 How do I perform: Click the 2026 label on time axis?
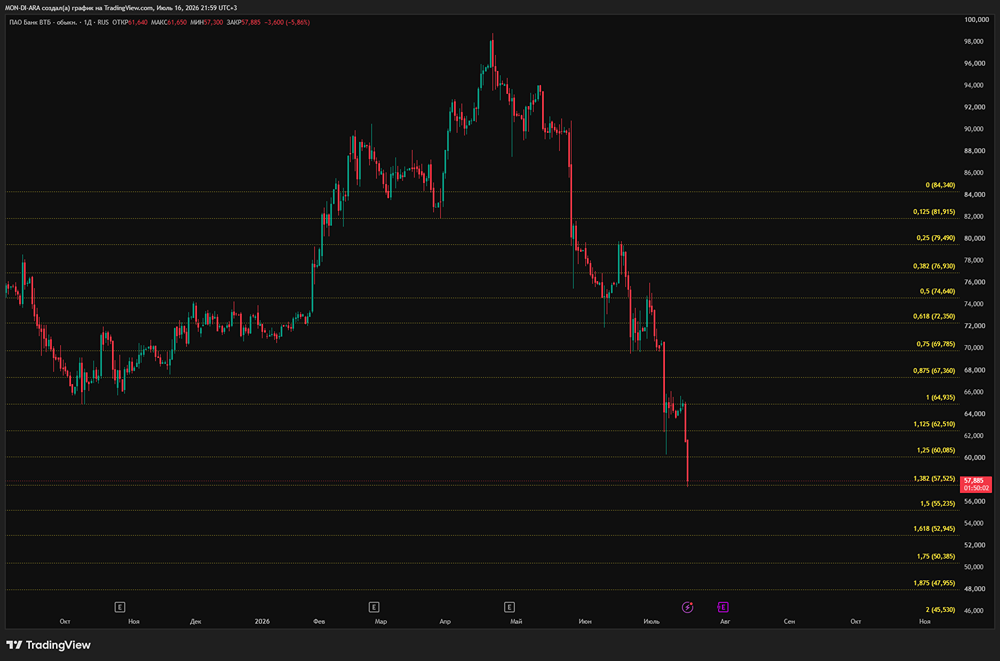(261, 621)
